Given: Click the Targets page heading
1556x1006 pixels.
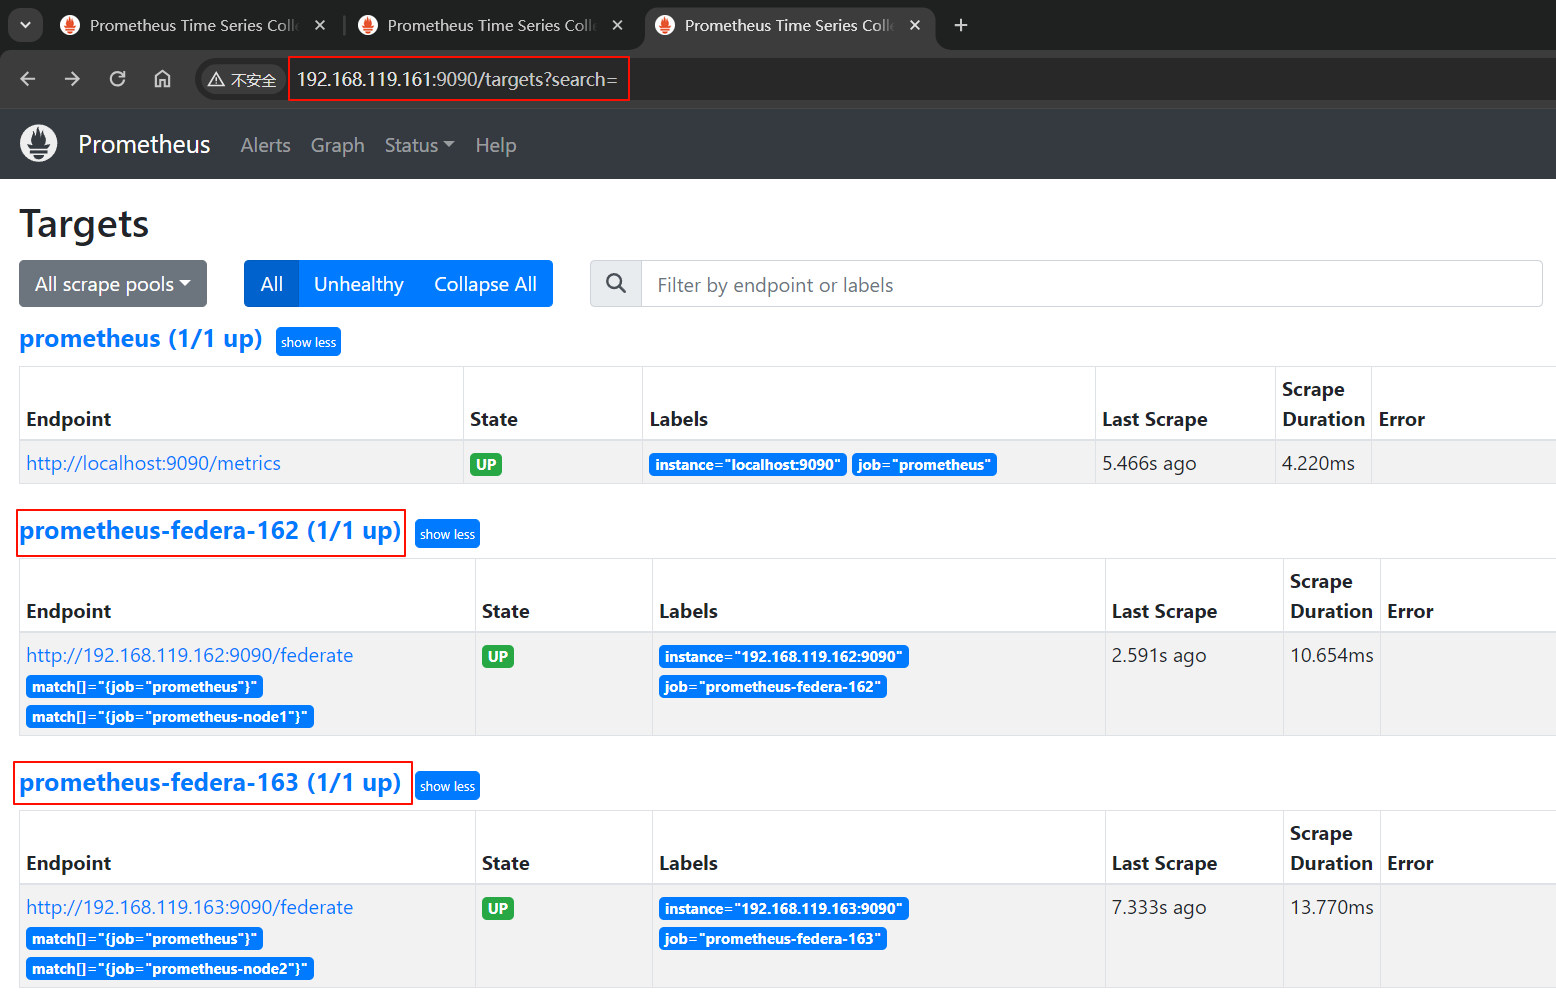Looking at the screenshot, I should [84, 224].
